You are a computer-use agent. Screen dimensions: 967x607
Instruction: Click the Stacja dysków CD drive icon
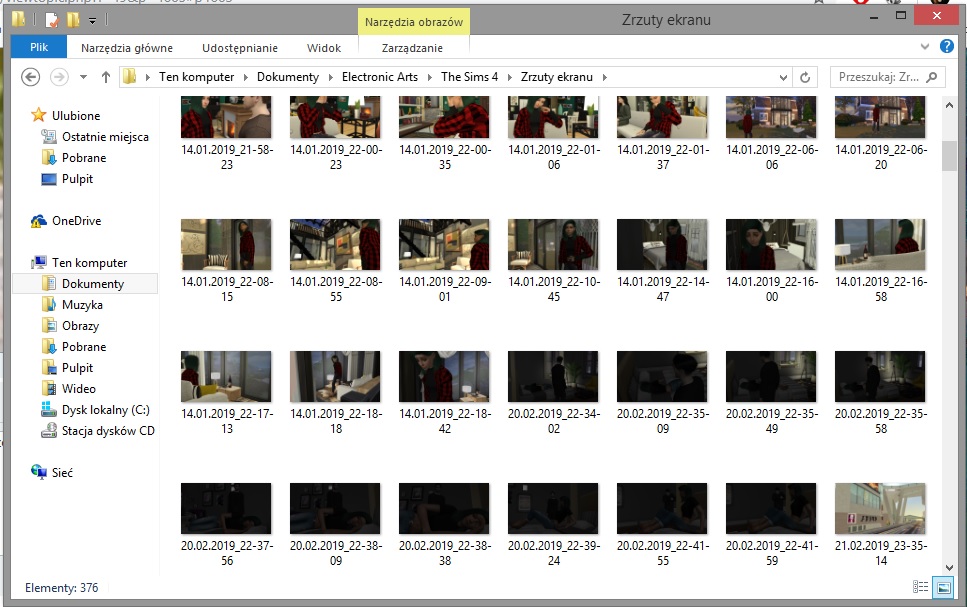tap(49, 430)
